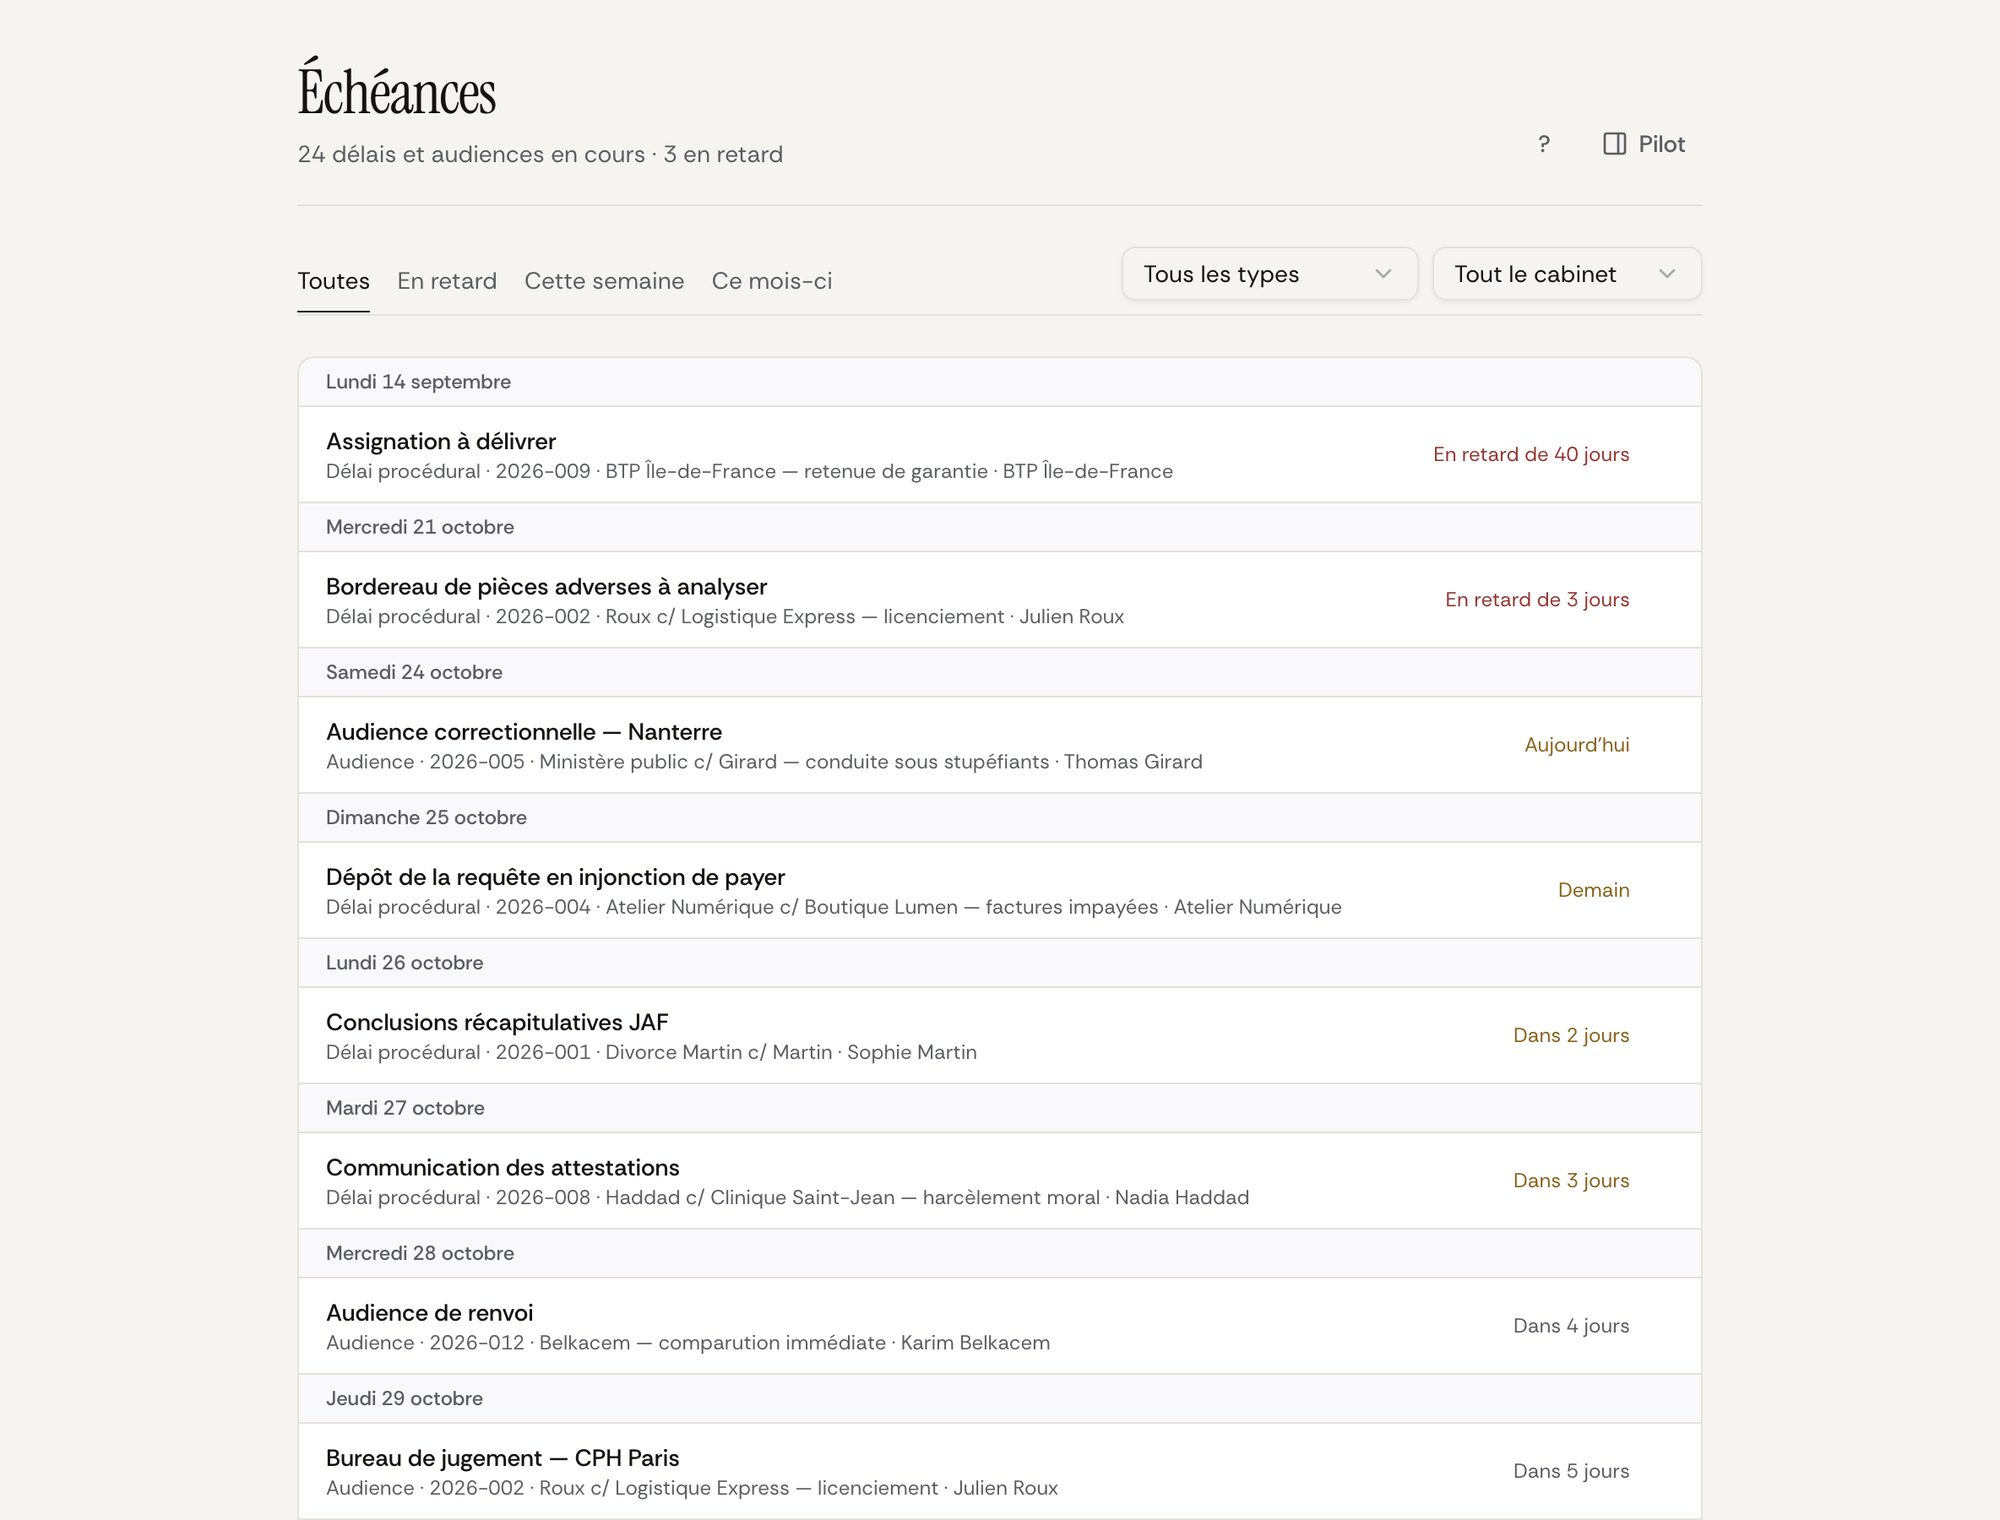Open Dépôt de la requête en injonction de payer
Viewport: 2000px width, 1520px height.
(1000, 890)
